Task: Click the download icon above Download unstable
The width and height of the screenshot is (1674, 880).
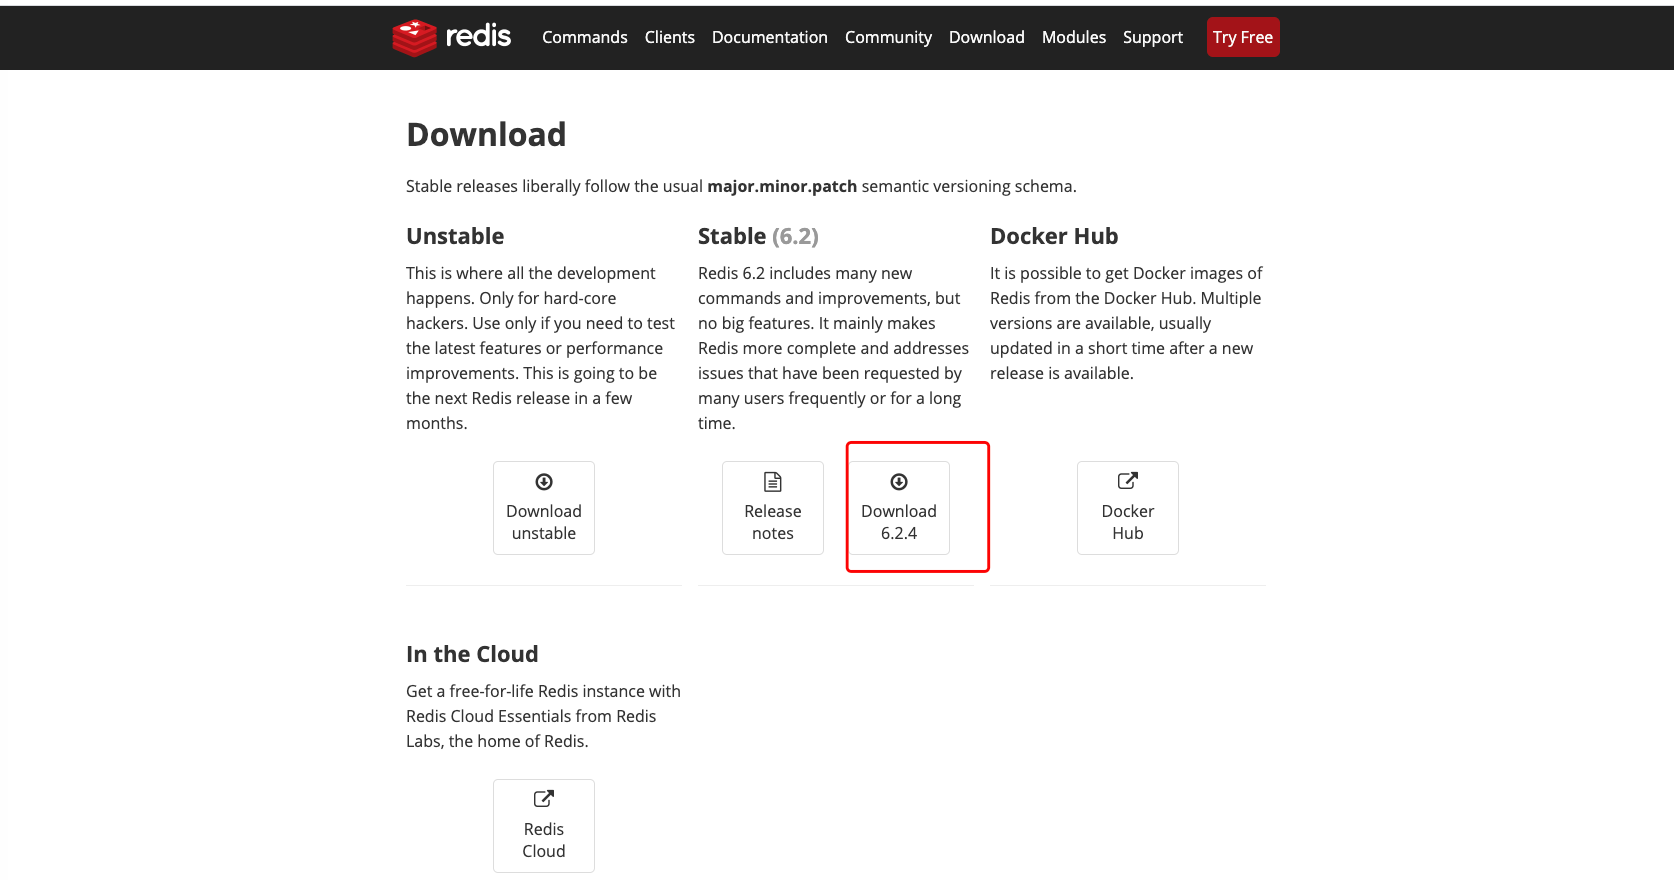Action: click(544, 482)
